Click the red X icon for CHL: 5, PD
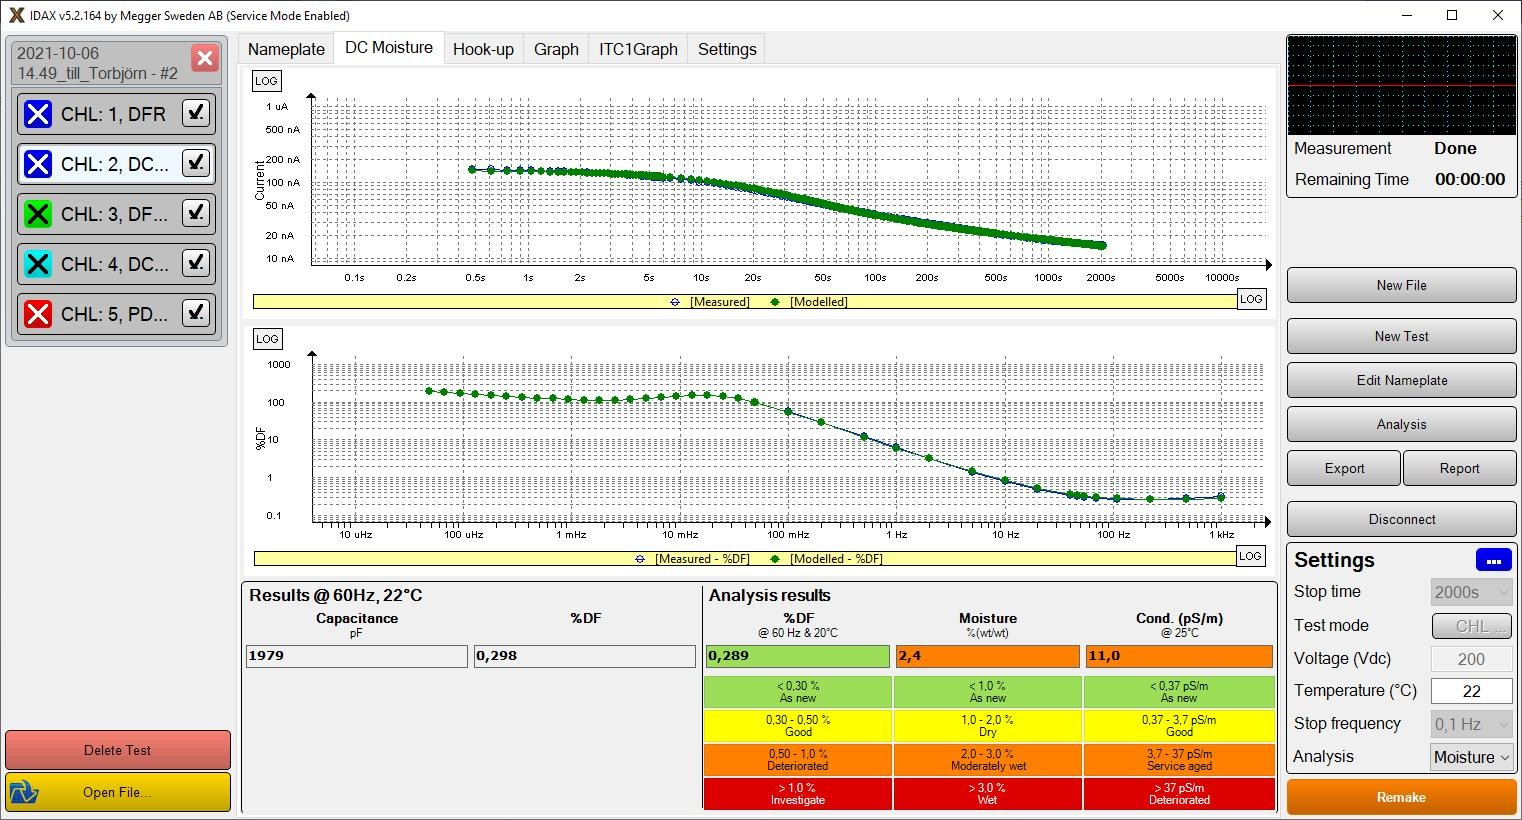Viewport: 1522px width, 820px height. point(38,314)
